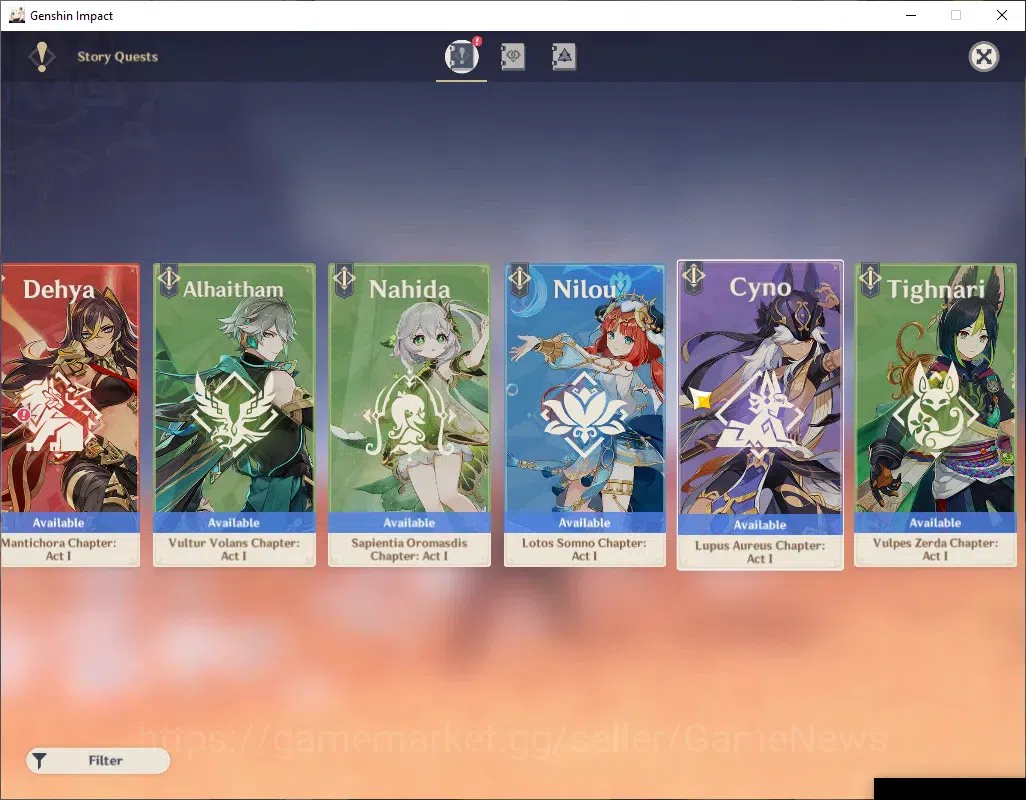Screen dimensions: 1026x800
Task: Click Available label under Dehya
Action: point(58,523)
